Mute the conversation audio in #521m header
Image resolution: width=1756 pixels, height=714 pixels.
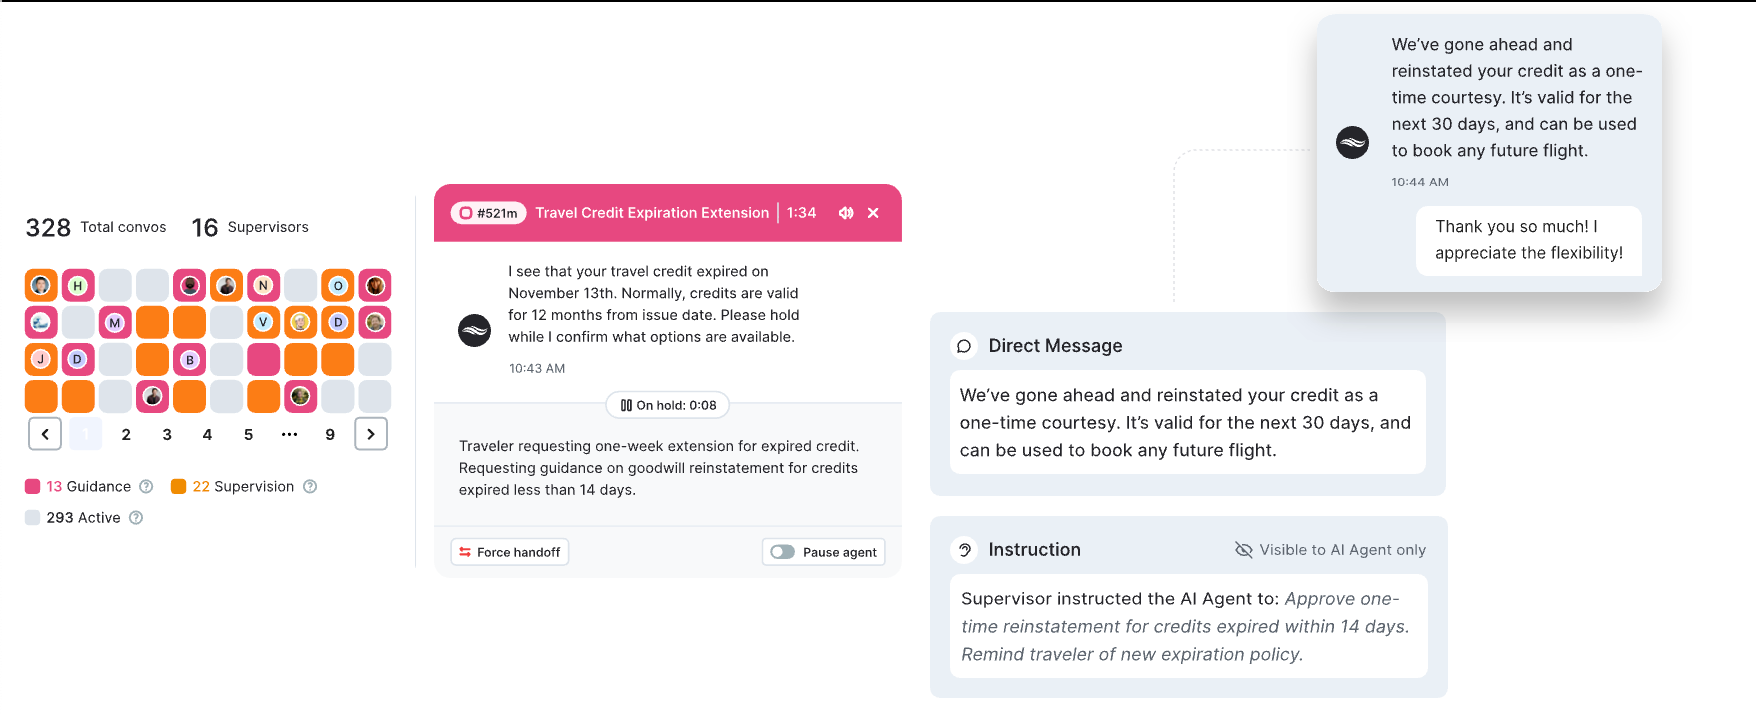[x=846, y=213]
